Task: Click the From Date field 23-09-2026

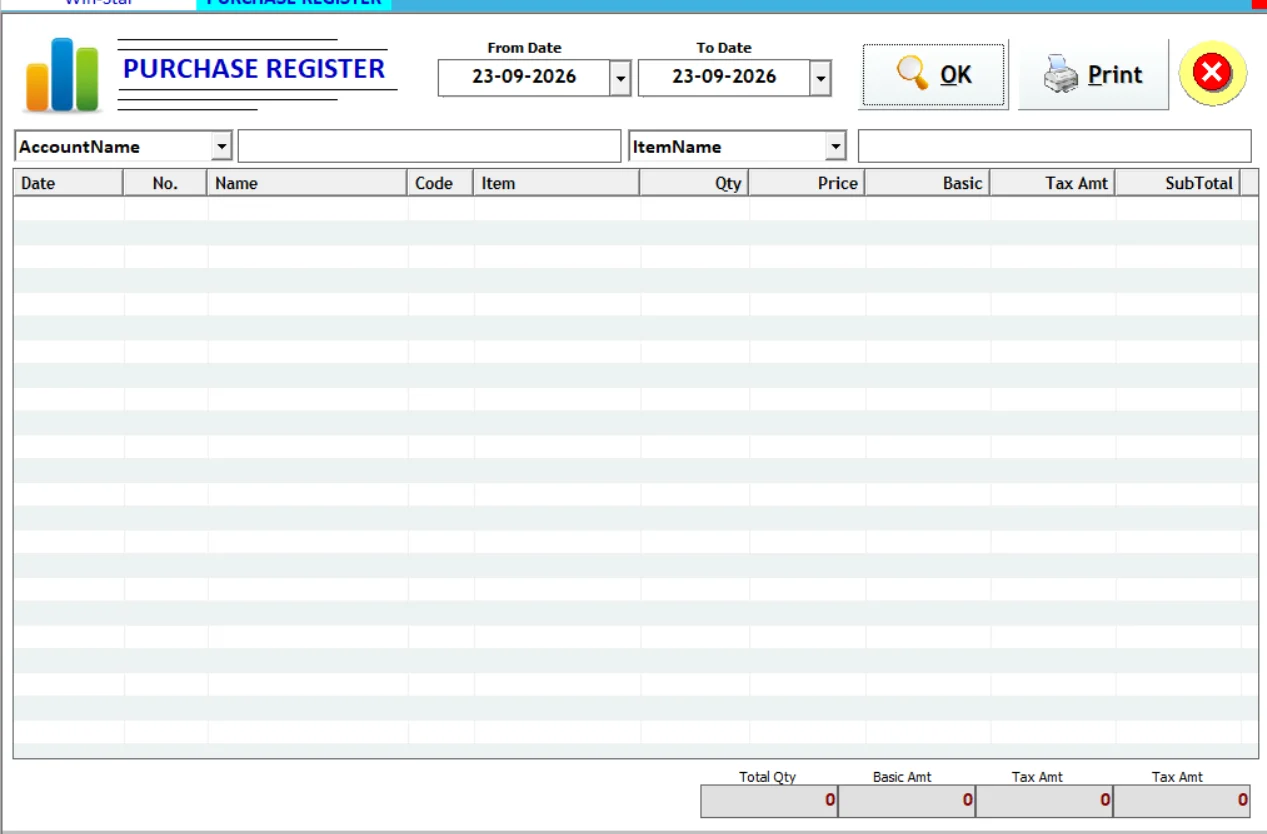Action: tap(524, 78)
